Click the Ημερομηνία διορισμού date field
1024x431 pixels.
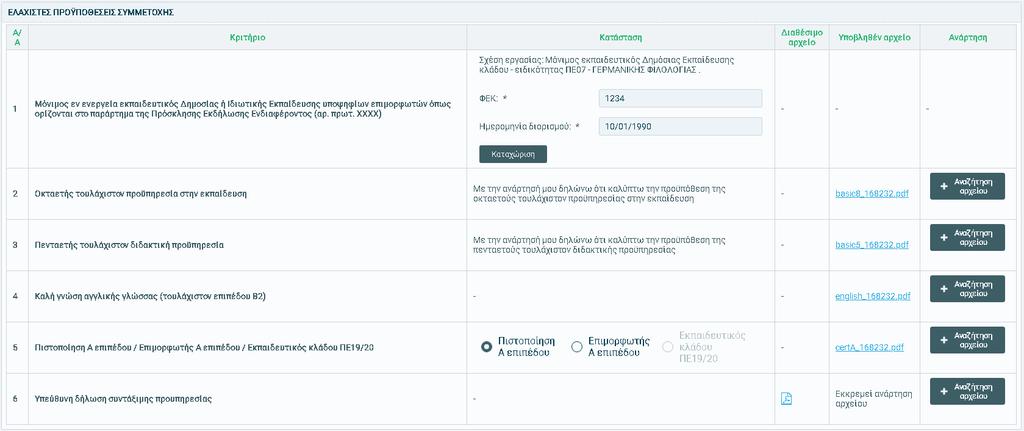point(680,126)
